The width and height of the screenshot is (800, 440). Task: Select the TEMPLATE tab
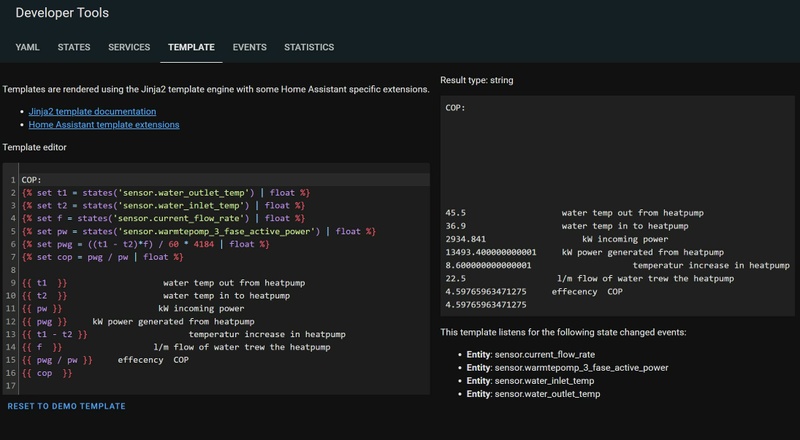click(191, 47)
